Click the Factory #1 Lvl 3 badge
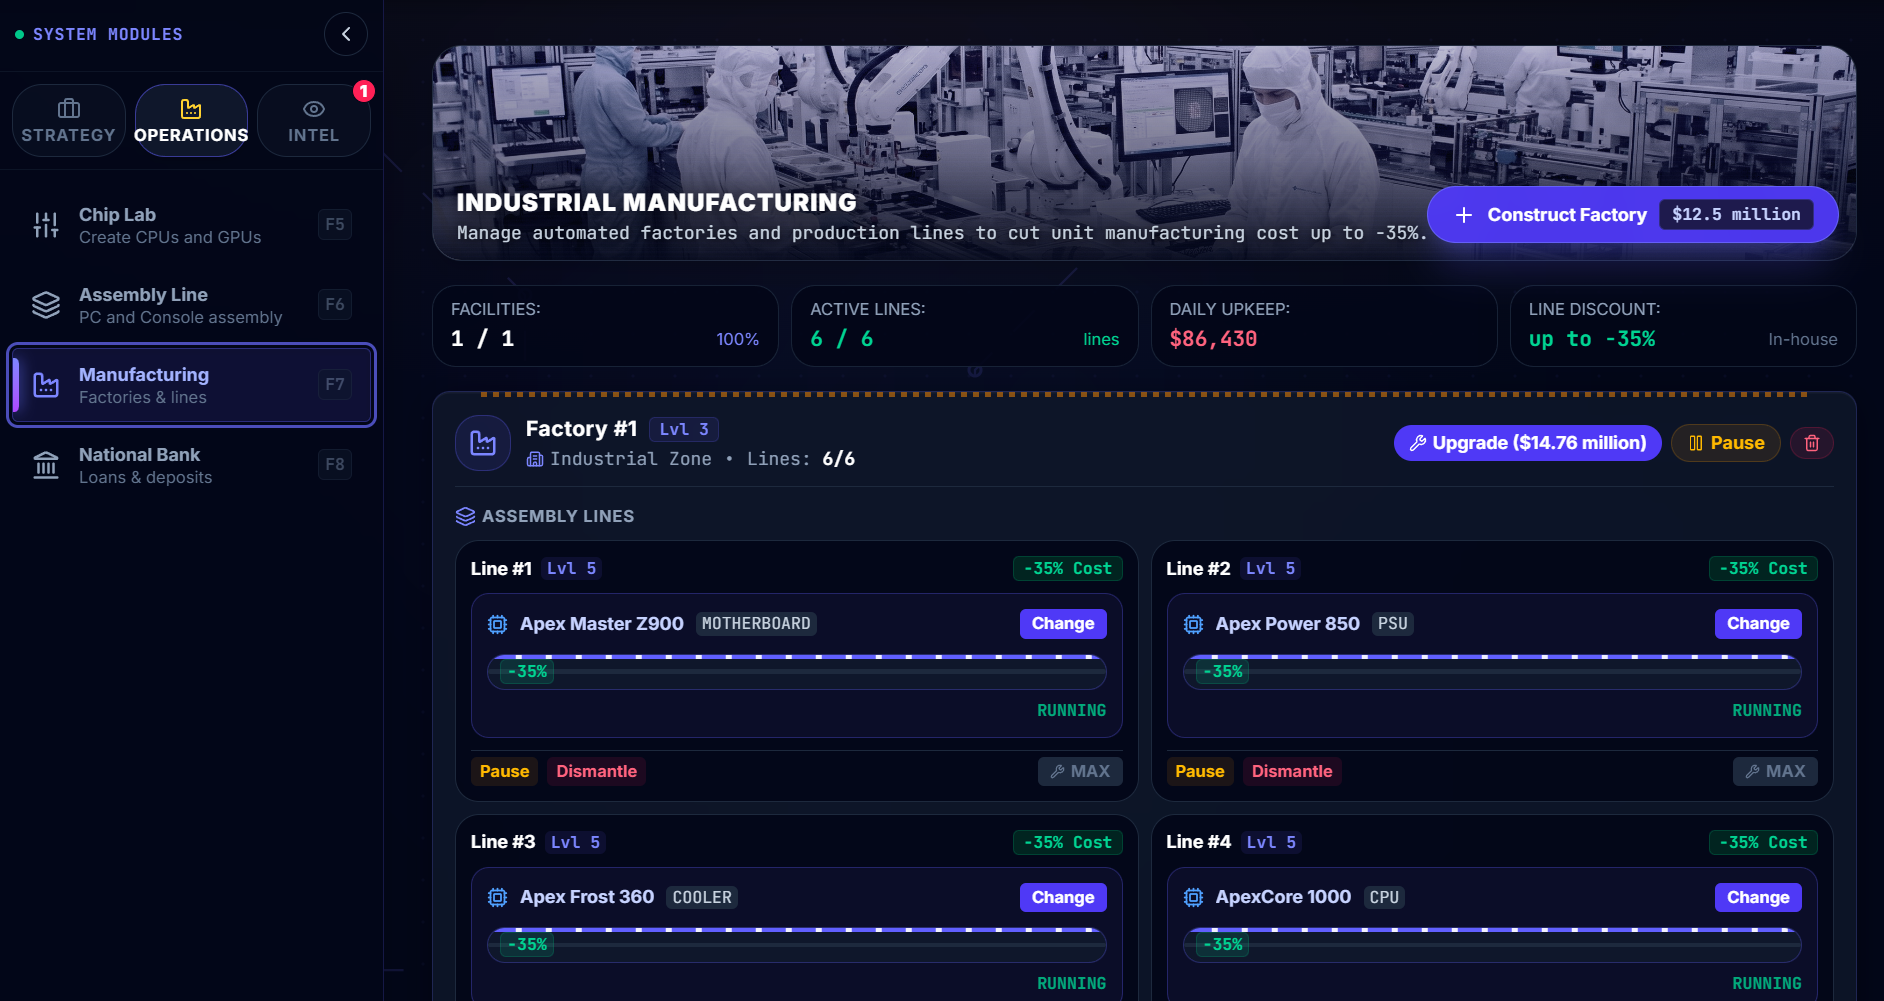 click(x=684, y=429)
